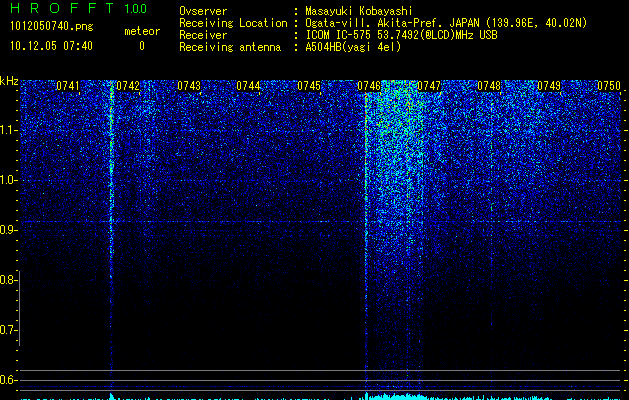Screen dimensions: 629x400
Task: Click the Receiver field label
Action: pyautogui.click(x=203, y=35)
